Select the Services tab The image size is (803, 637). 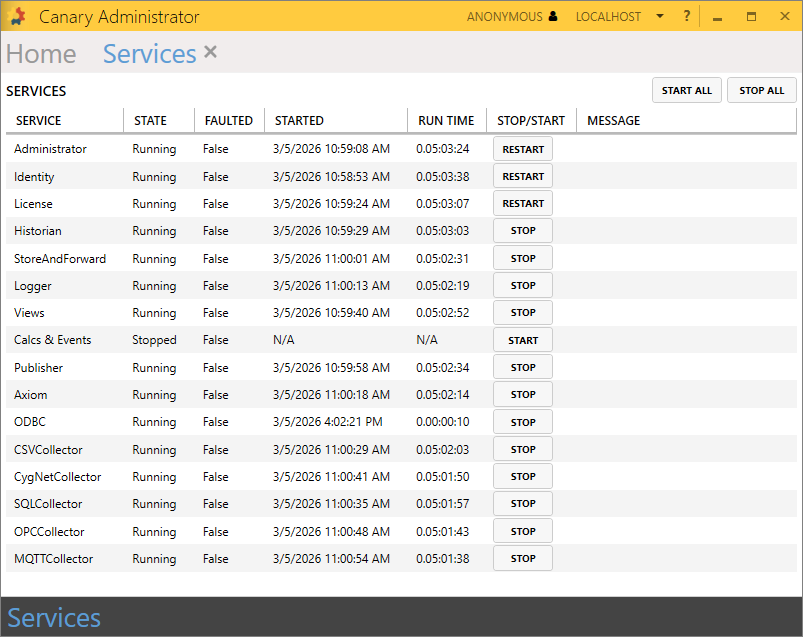coord(149,54)
